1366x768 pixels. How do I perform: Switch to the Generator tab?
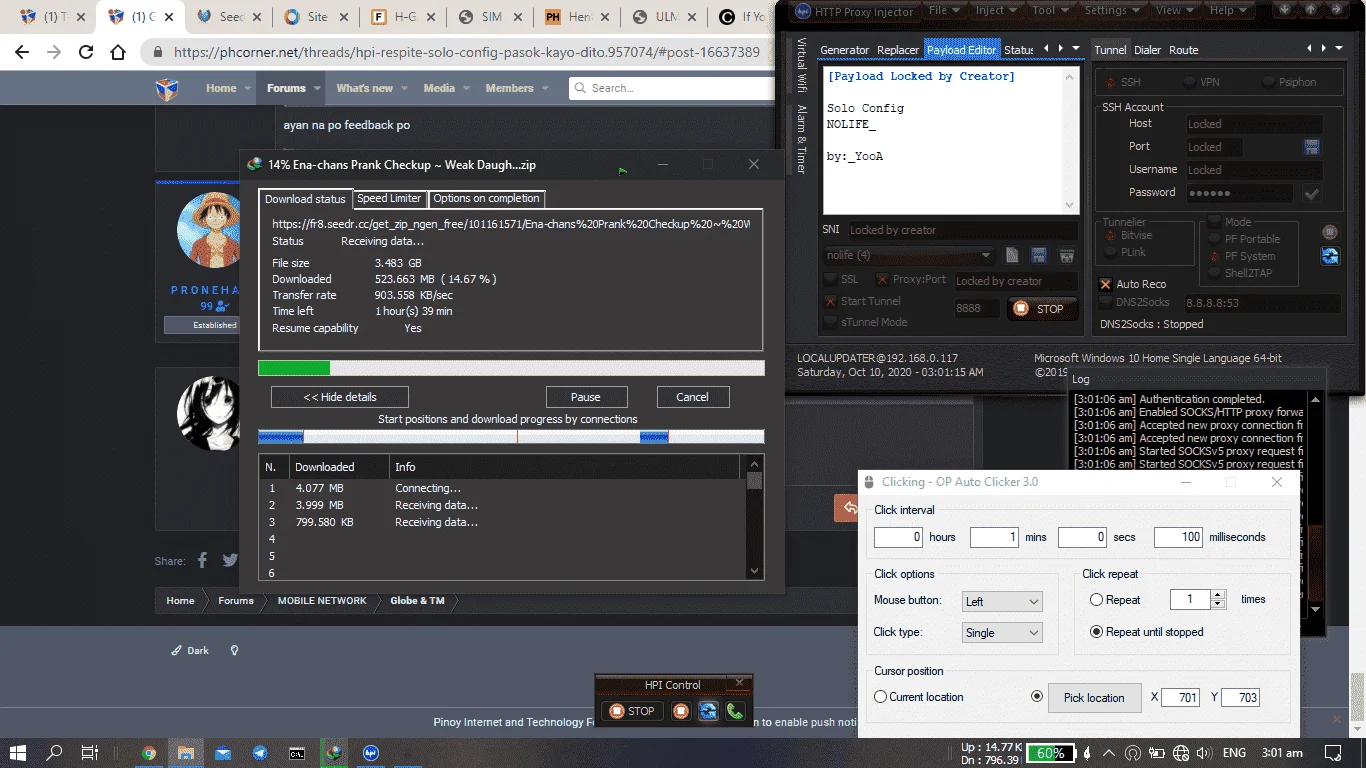pos(845,50)
